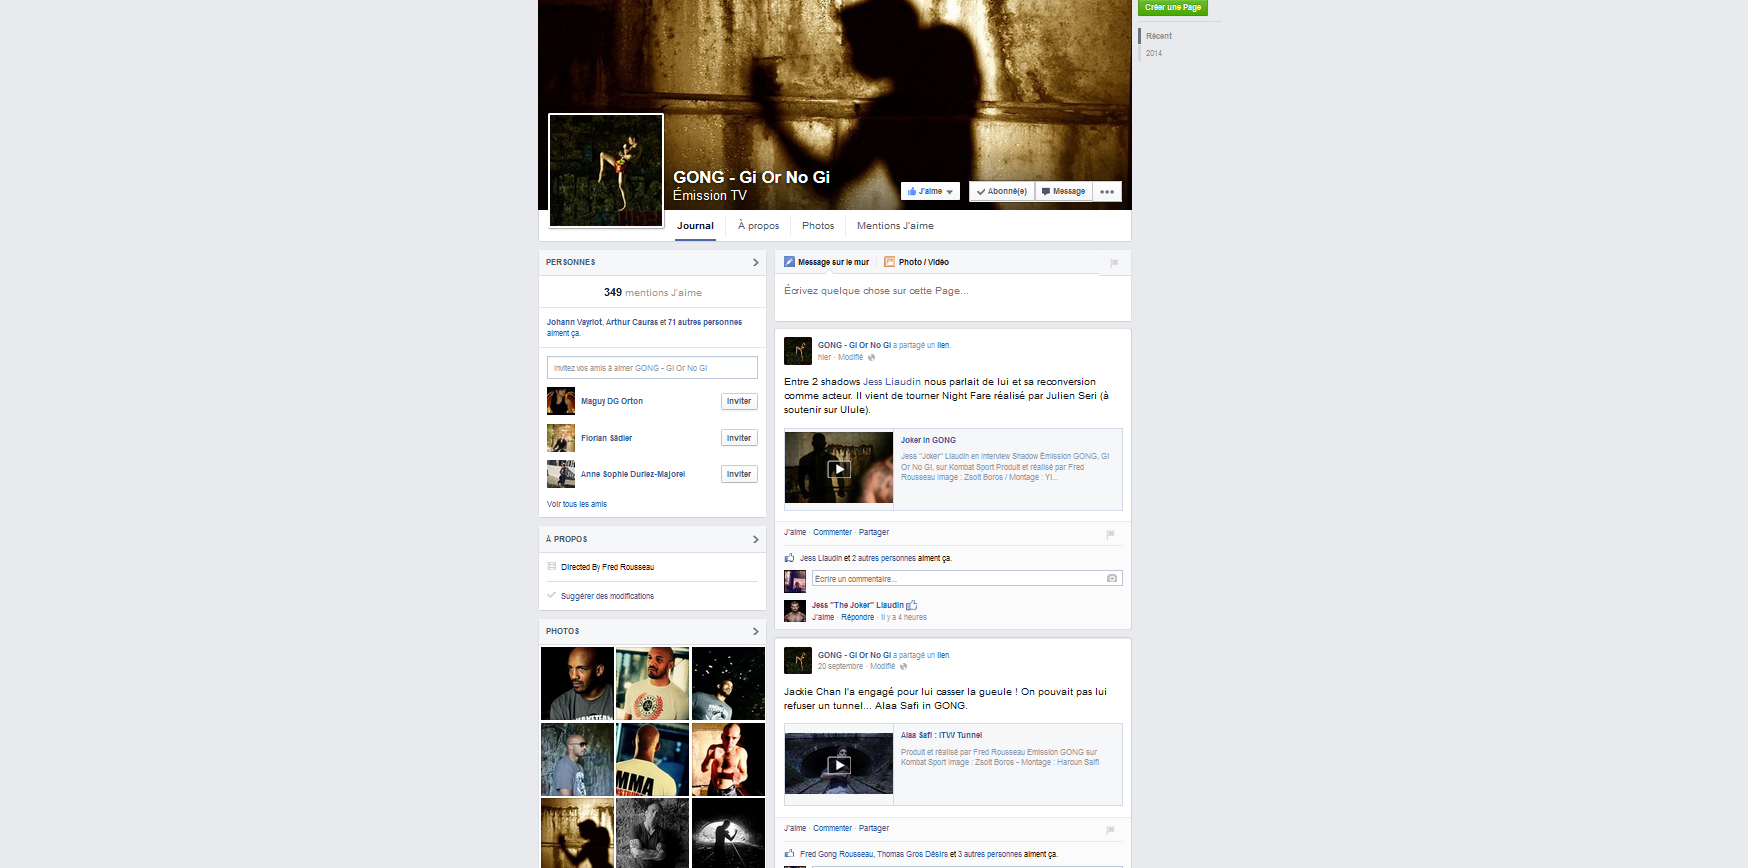1748x868 pixels.
Task: Click the Voir tous les amis link
Action: (x=577, y=505)
